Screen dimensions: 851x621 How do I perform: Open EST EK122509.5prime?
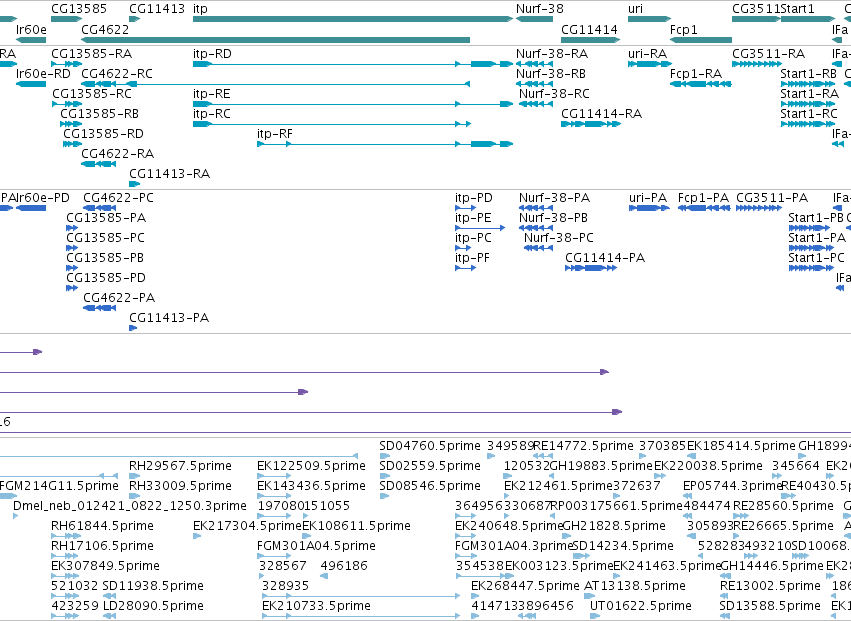click(x=311, y=467)
